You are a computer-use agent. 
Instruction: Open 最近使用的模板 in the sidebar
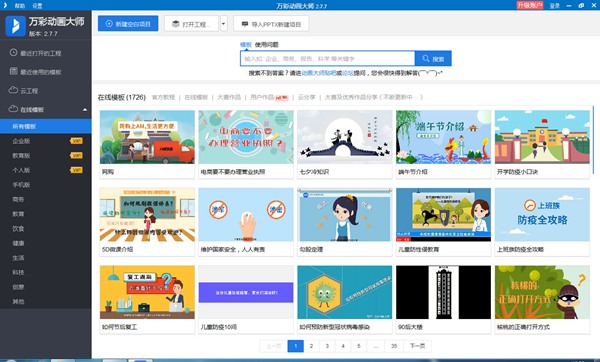pos(41,72)
